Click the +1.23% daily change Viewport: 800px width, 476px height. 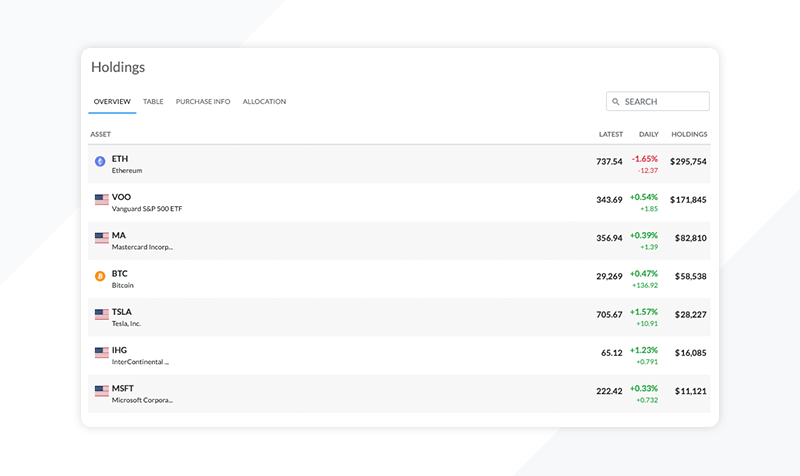pos(644,350)
